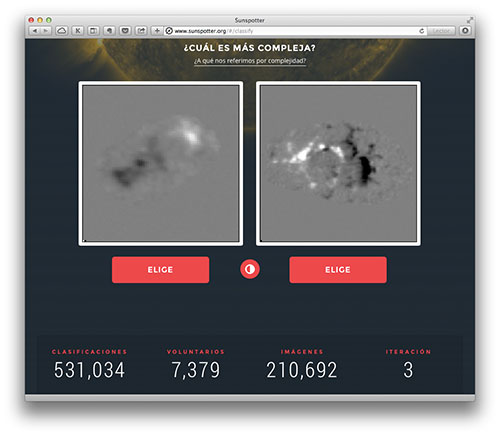The image size is (500, 436).
Task: Enter full screen with the corner arrows icon
Action: coord(470,20)
